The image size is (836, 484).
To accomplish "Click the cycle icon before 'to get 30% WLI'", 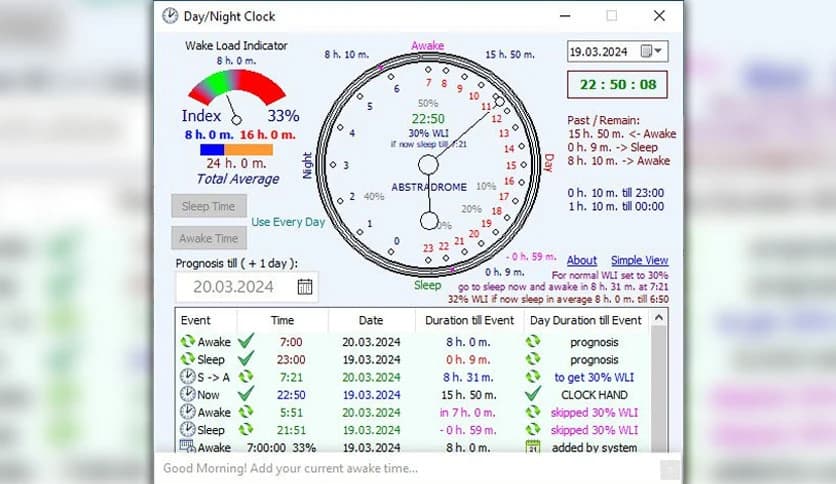I will click(x=533, y=376).
